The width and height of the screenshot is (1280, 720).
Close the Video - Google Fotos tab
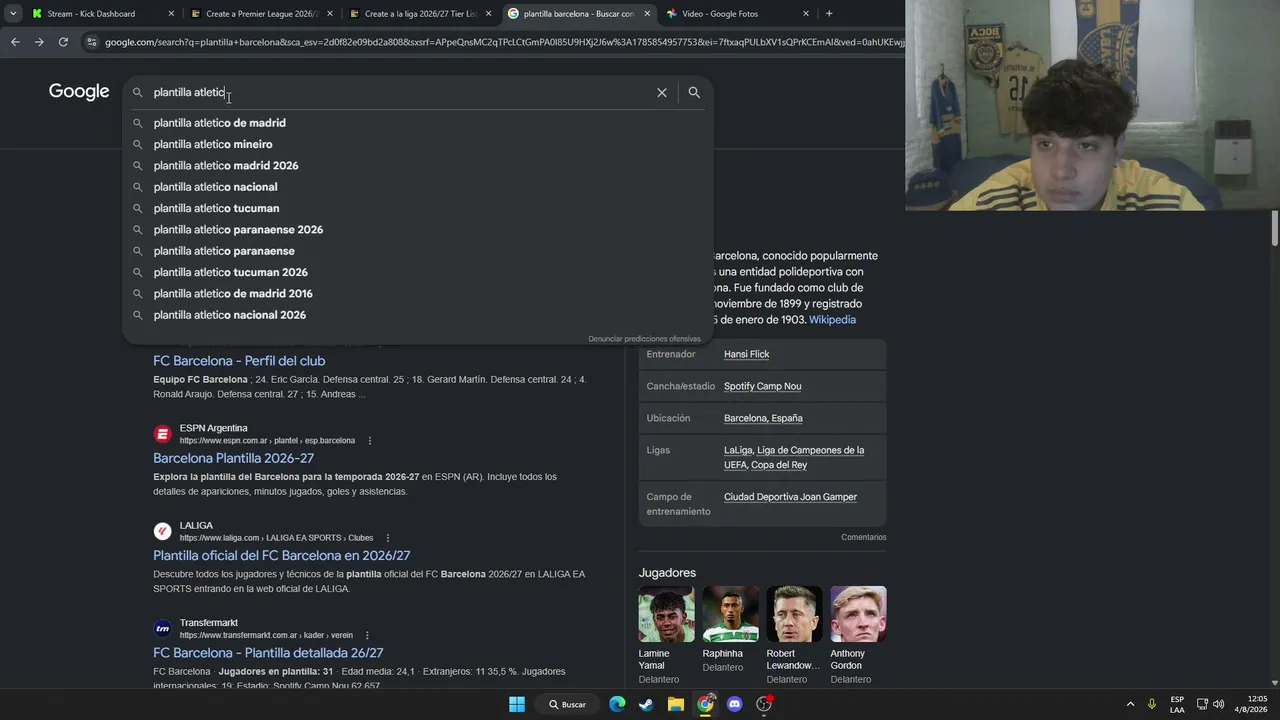point(806,14)
